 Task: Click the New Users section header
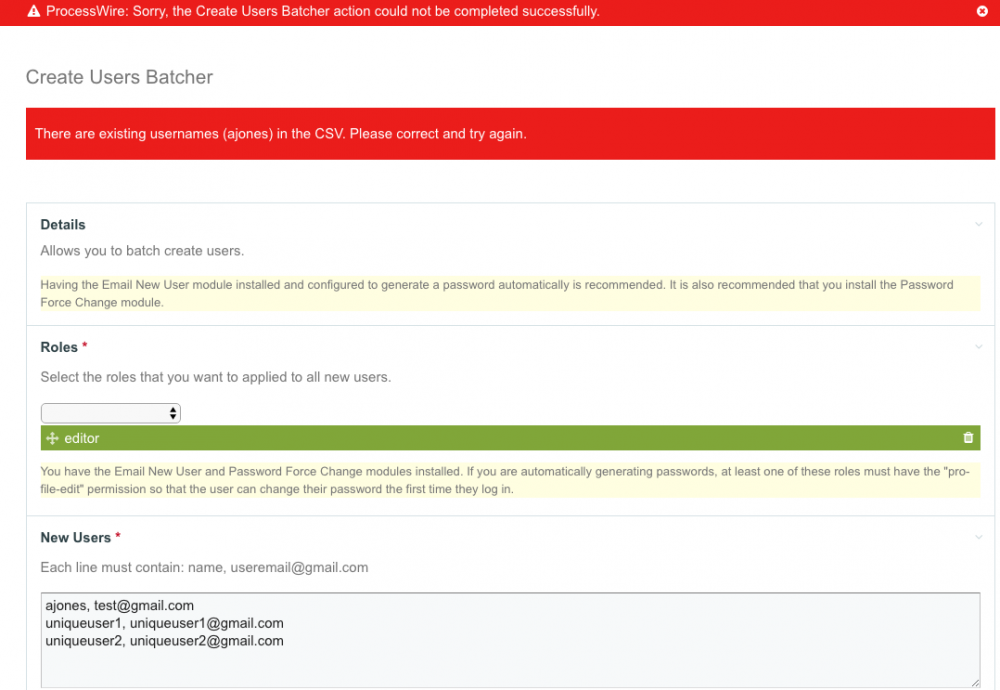[x=75, y=538]
